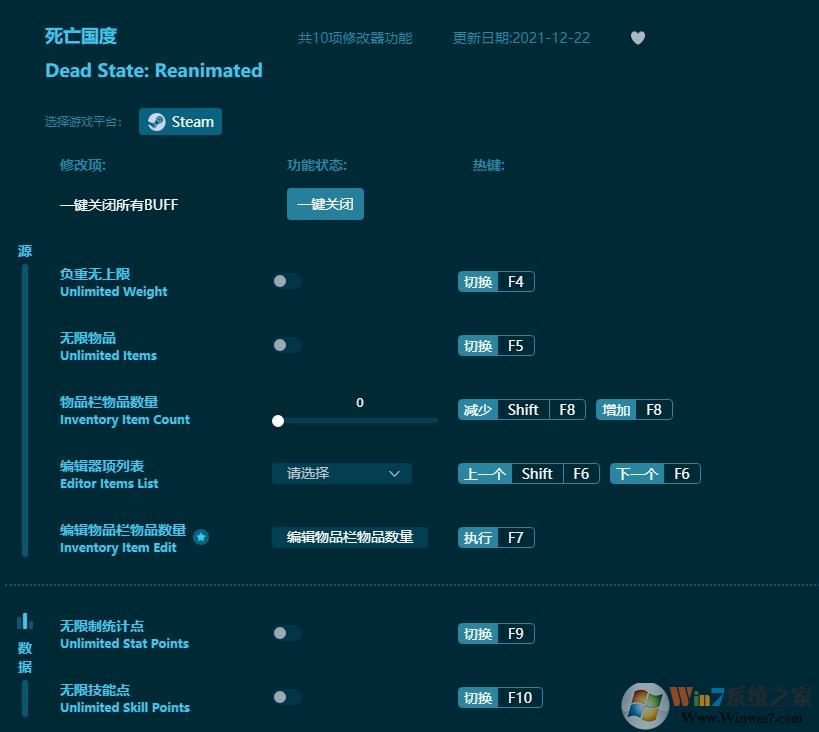Click the 功能状态 column header
Viewport: 819px width, 732px height.
tap(317, 165)
